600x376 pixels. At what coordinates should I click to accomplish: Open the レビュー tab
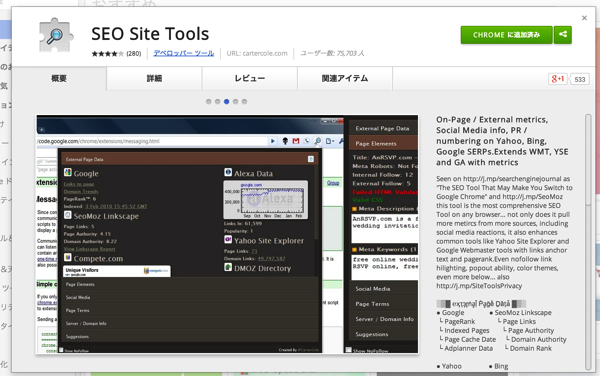(249, 78)
